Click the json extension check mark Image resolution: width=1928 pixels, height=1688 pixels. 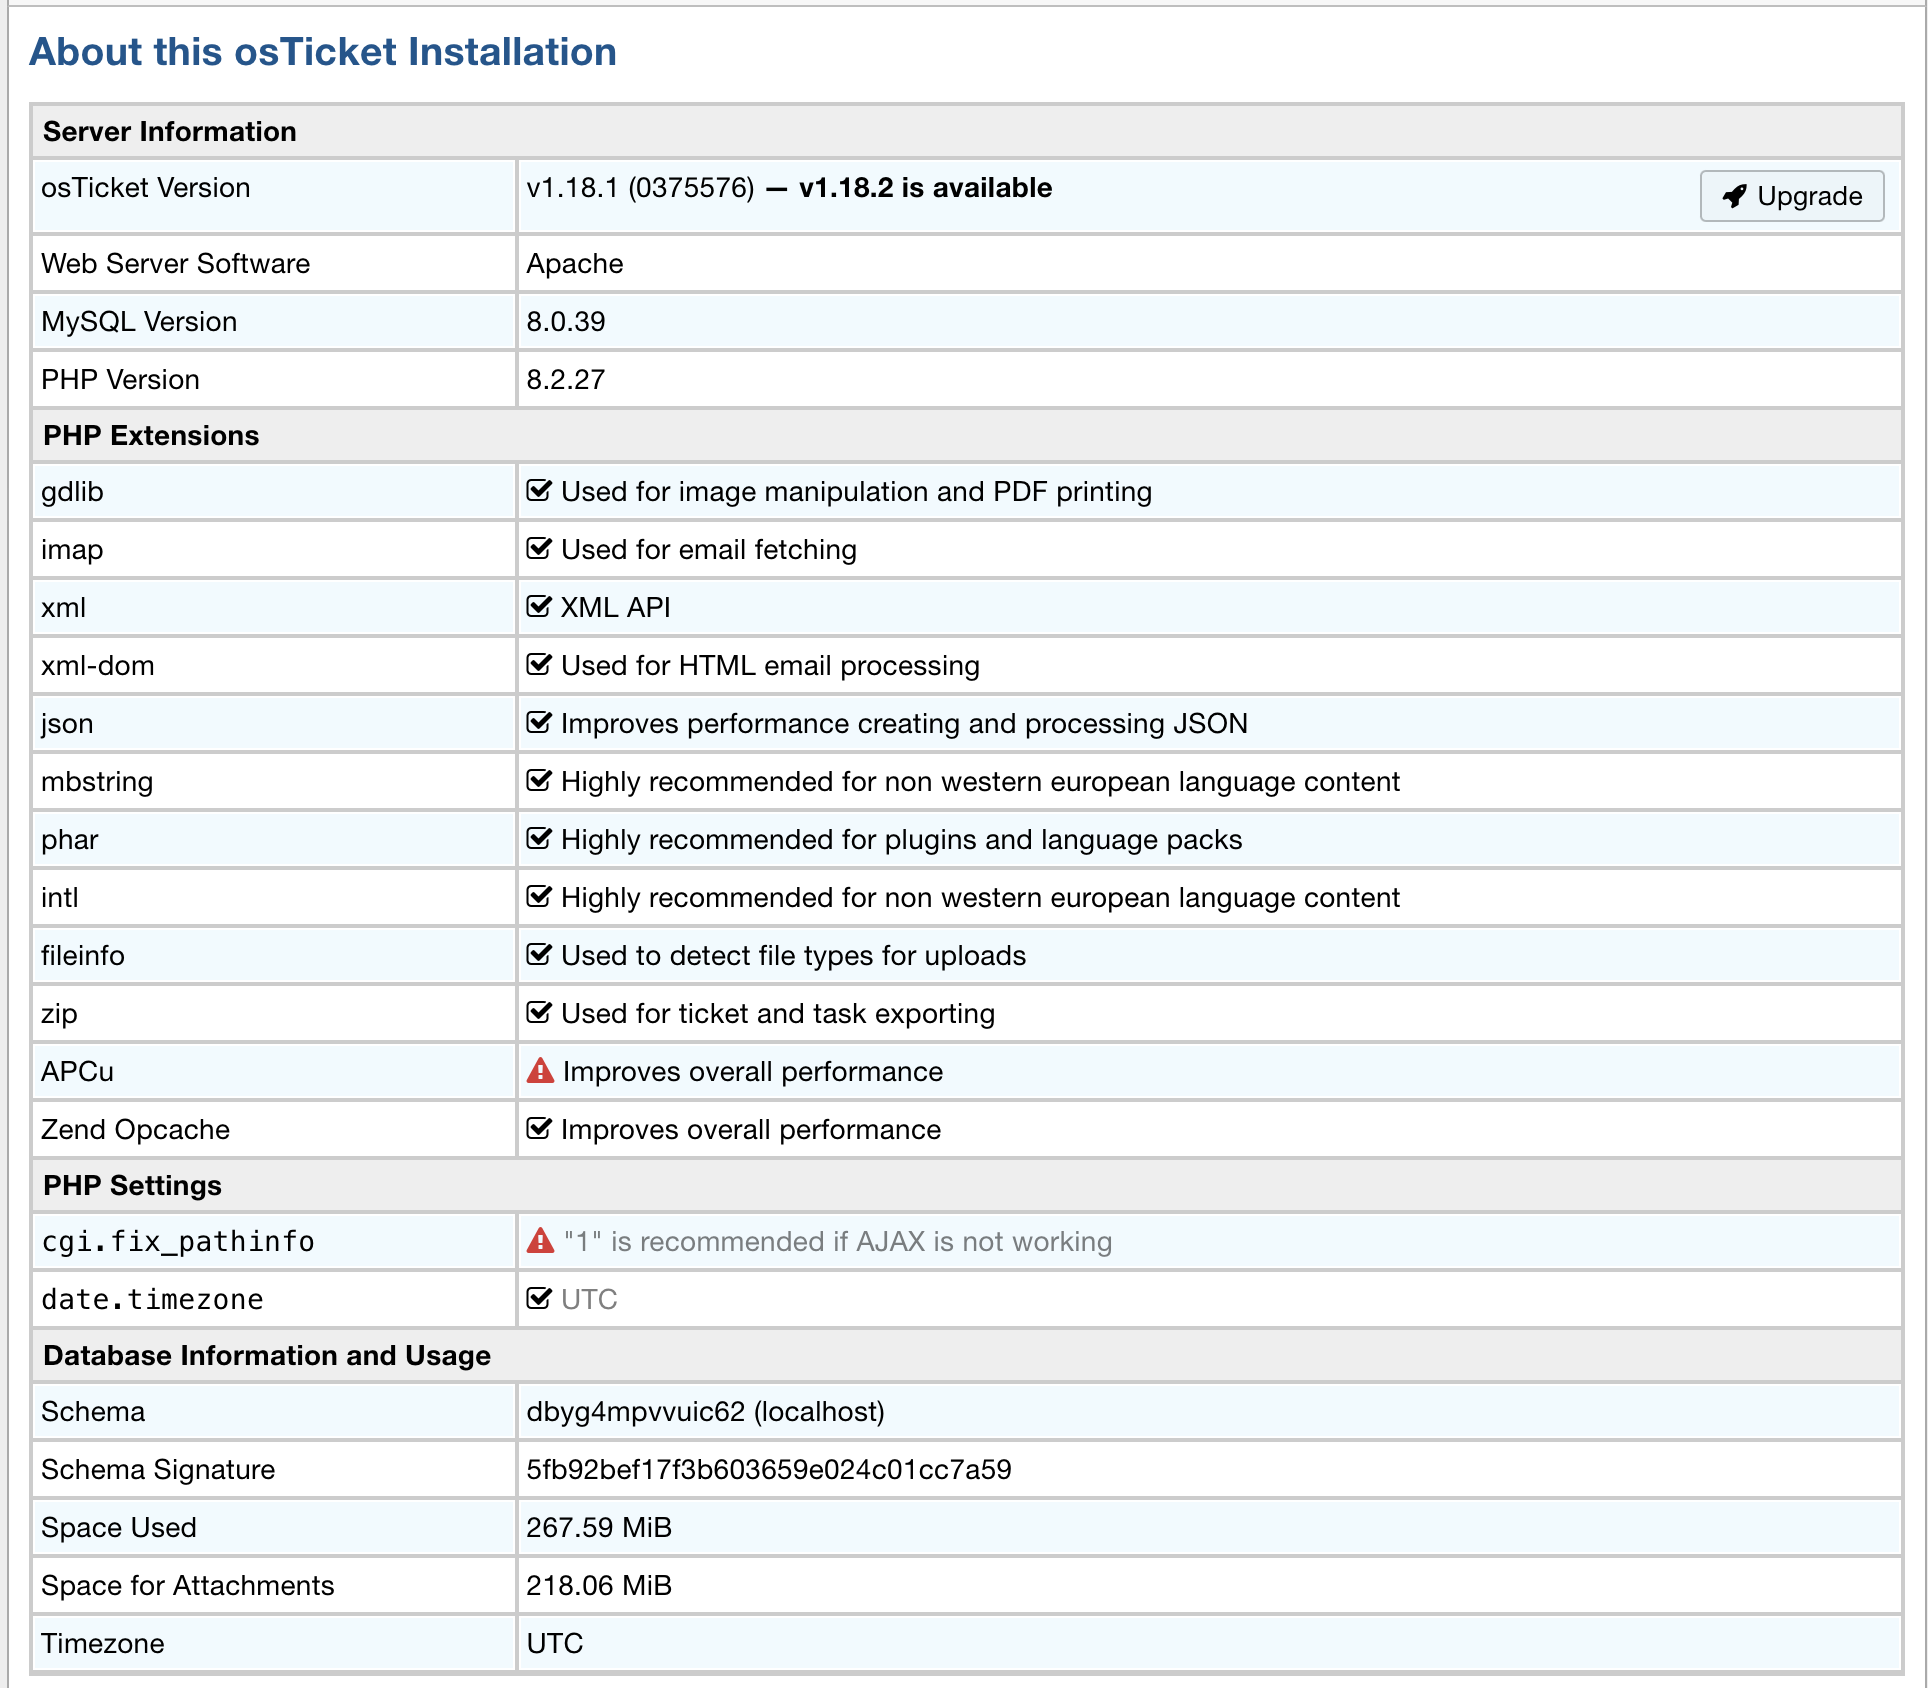coord(539,723)
